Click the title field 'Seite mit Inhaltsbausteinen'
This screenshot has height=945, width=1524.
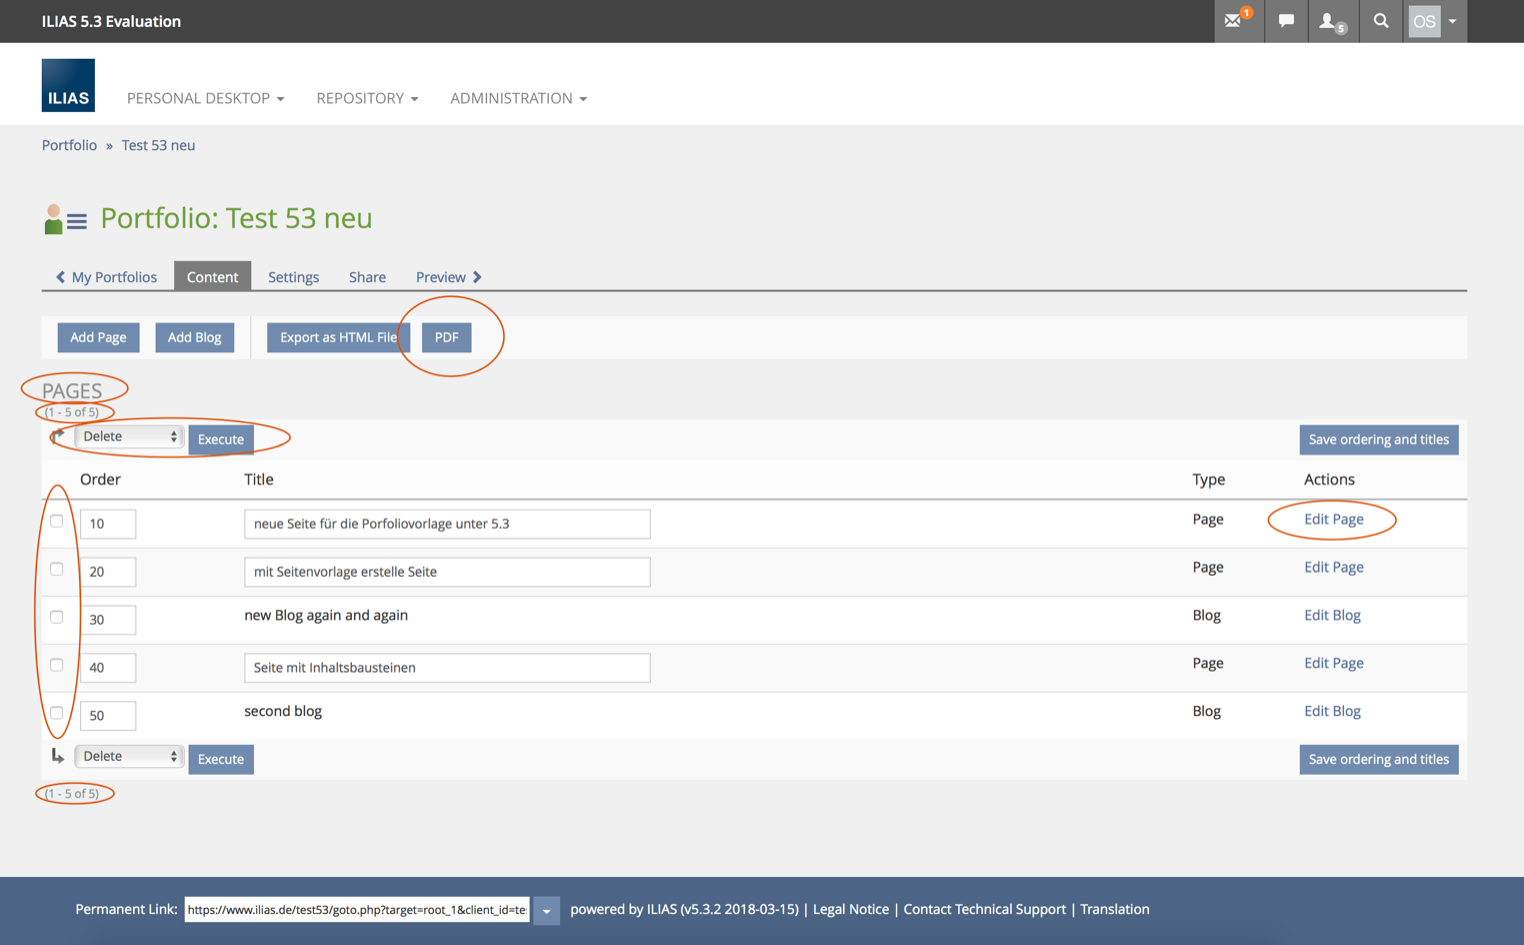[x=447, y=667]
